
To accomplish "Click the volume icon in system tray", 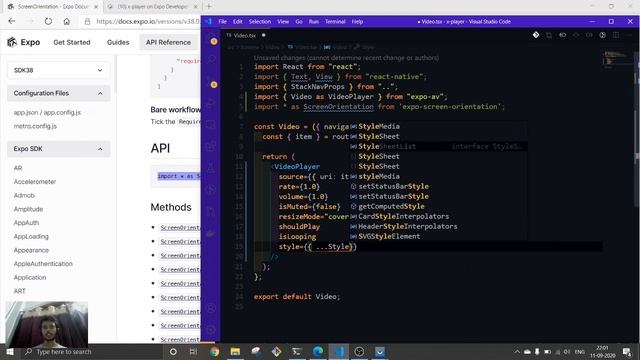I will (x=567, y=351).
